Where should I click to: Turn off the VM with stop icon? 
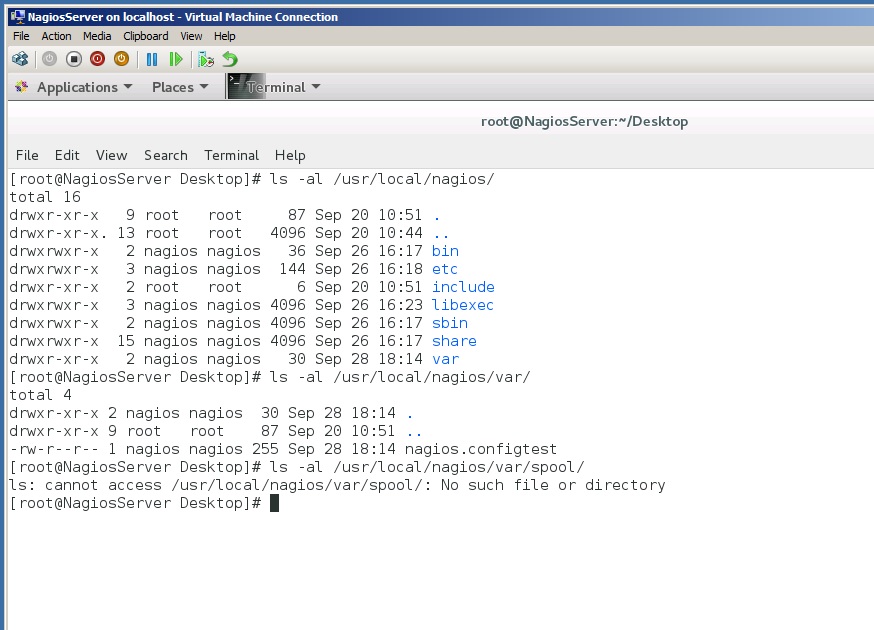[x=74, y=59]
